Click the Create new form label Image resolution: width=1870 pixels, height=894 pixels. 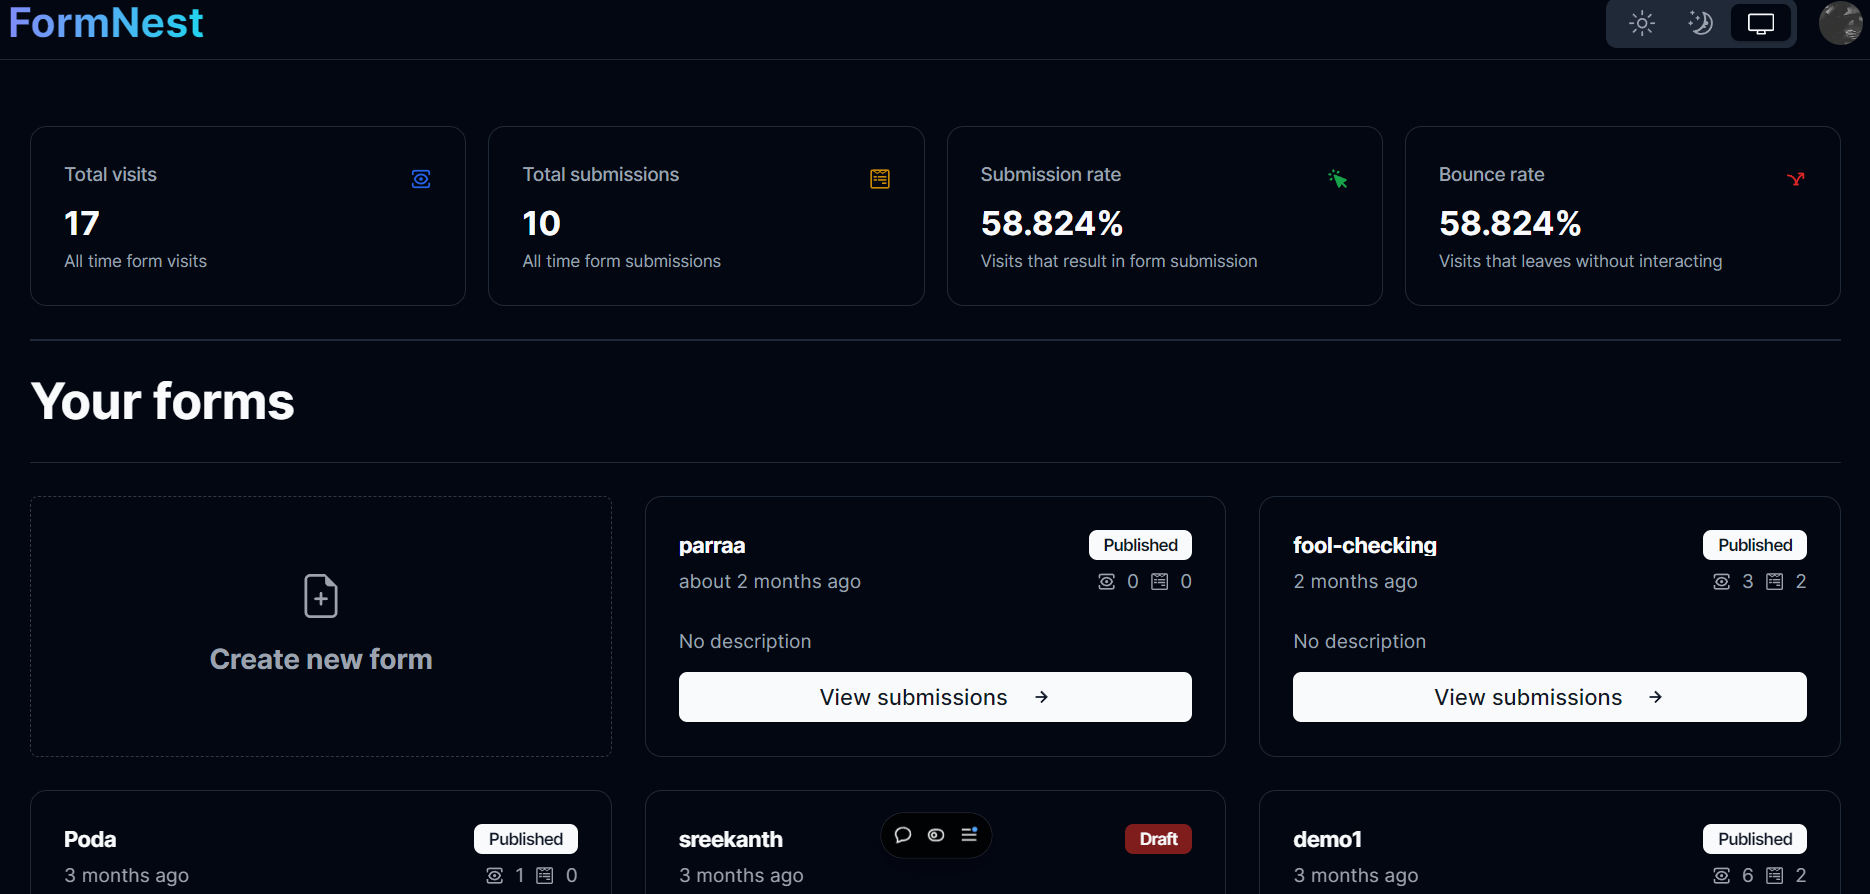[x=321, y=659]
